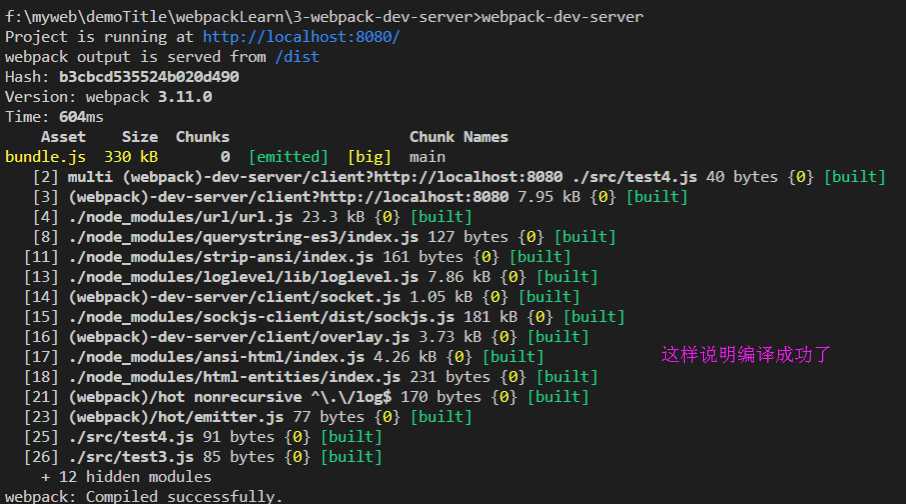Click the bundle.js asset name
Viewport: 906px width, 504px height.
[45, 157]
